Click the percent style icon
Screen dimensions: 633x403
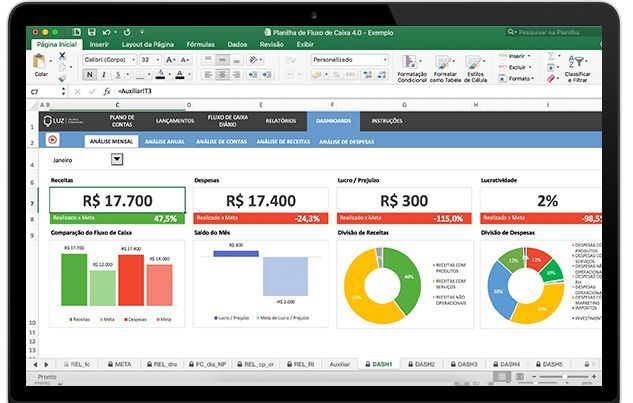(x=336, y=75)
